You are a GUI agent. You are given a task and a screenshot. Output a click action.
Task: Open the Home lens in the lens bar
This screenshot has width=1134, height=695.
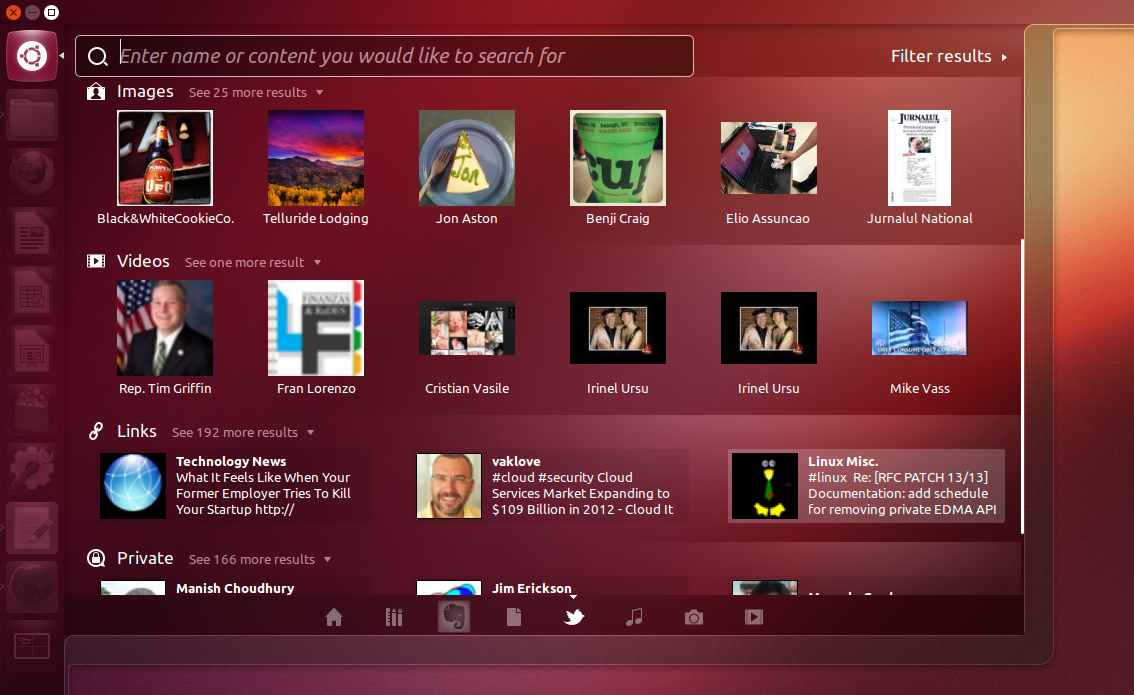(x=333, y=617)
